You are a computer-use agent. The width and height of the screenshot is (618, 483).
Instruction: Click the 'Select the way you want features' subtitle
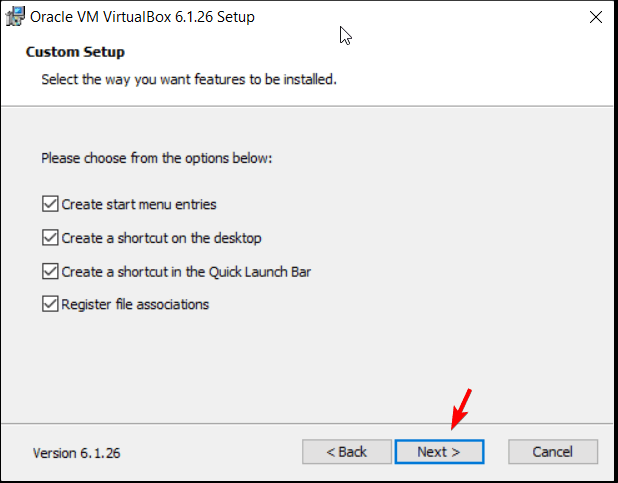(x=189, y=80)
